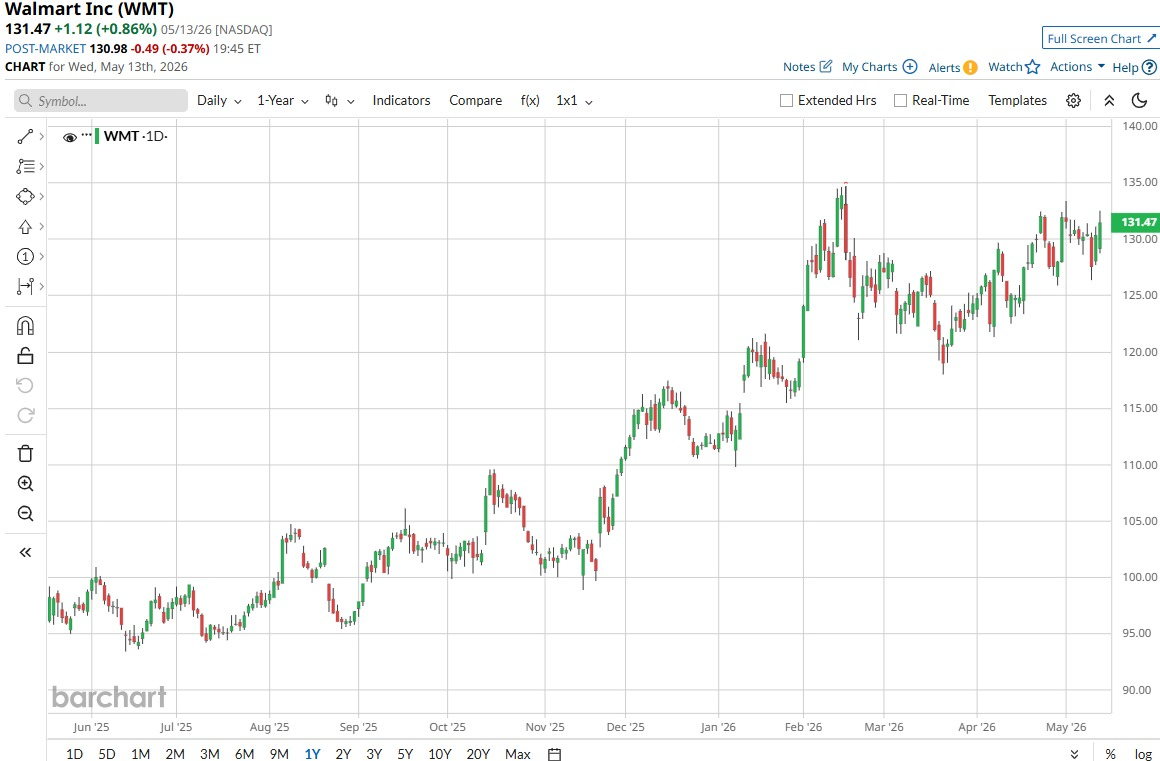Toggle the lock drawings icon
The height and width of the screenshot is (761, 1160).
coord(25,356)
